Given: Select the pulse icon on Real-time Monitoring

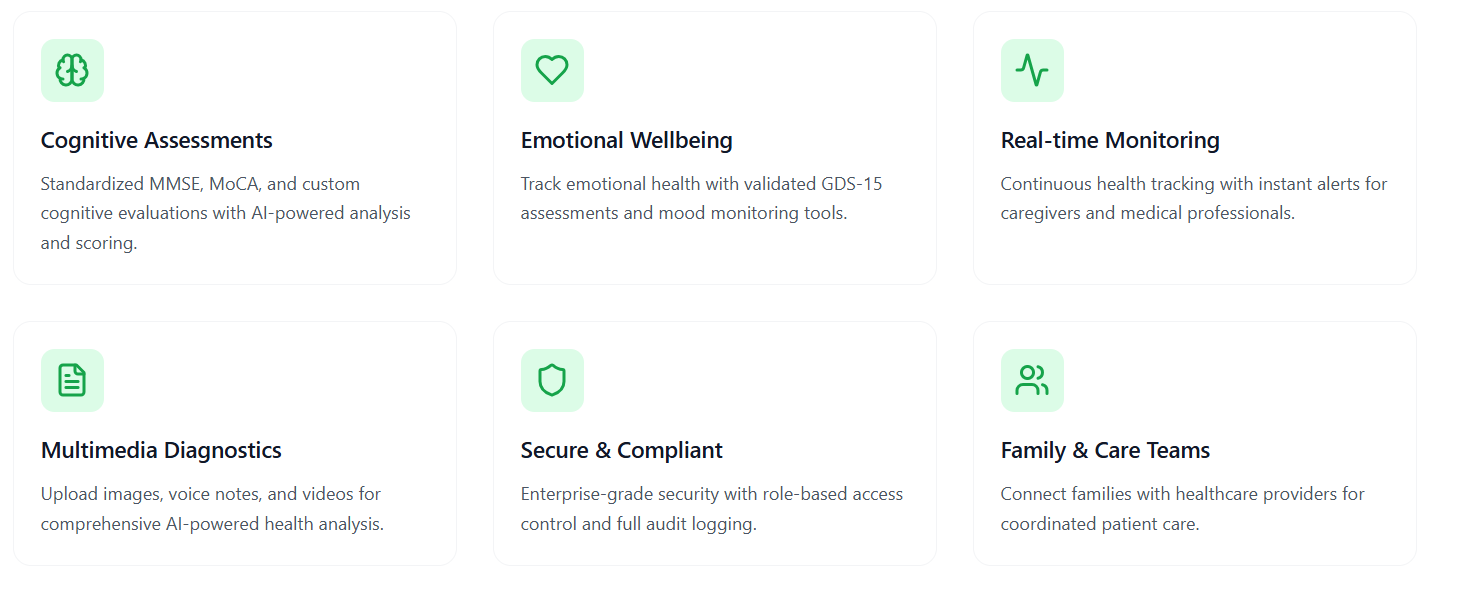Looking at the screenshot, I should [1031, 70].
